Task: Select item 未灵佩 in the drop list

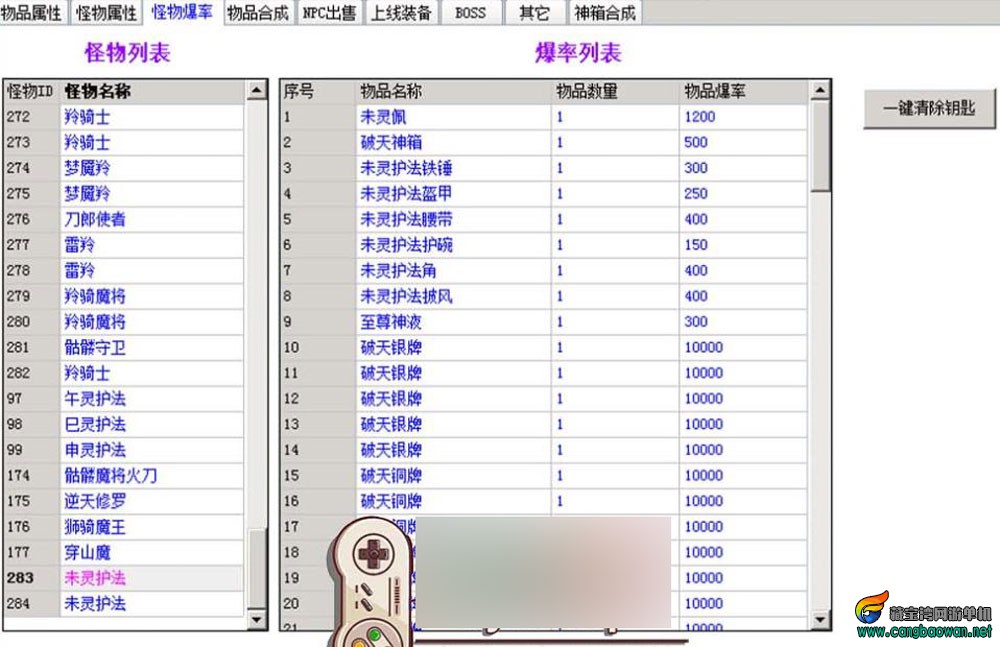Action: point(384,116)
